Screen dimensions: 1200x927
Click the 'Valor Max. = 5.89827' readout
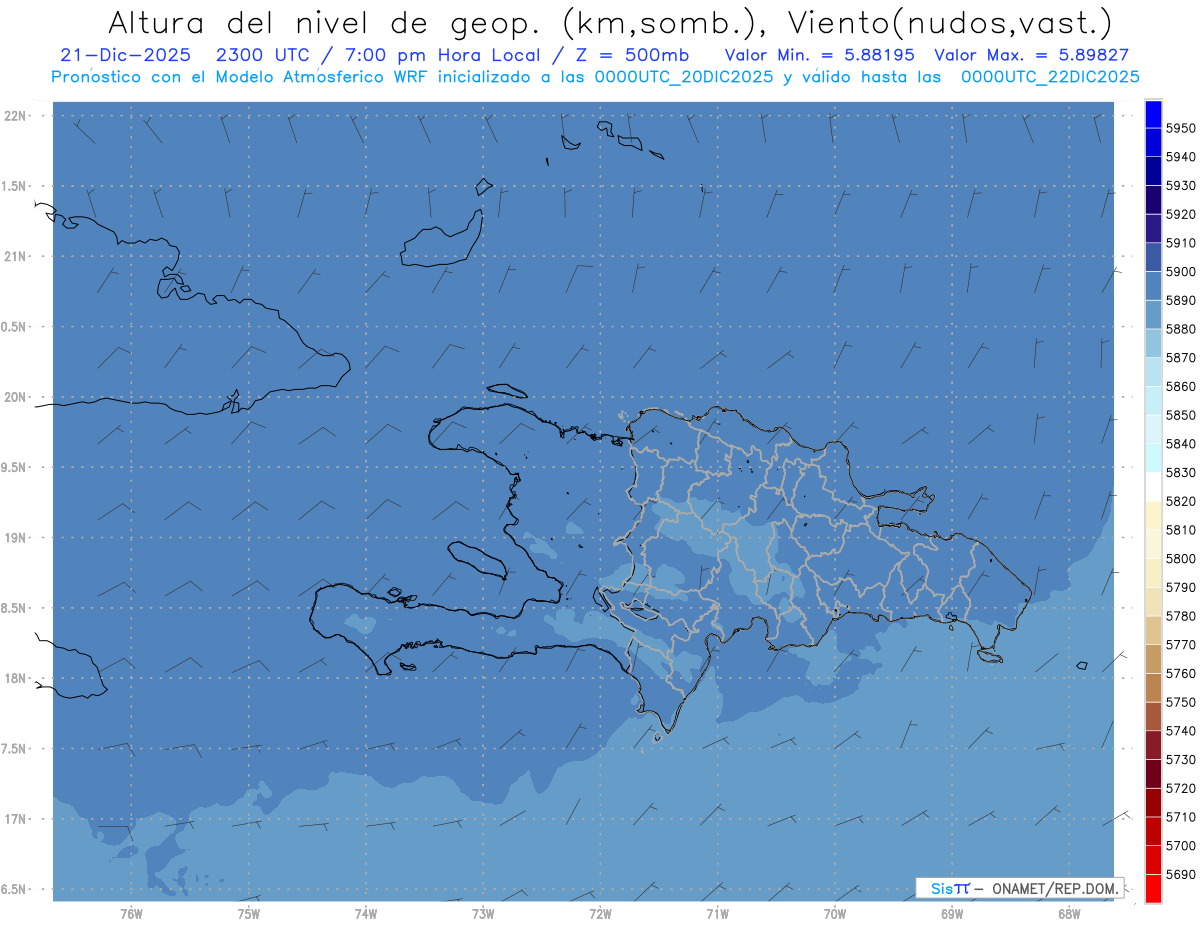tap(1031, 55)
